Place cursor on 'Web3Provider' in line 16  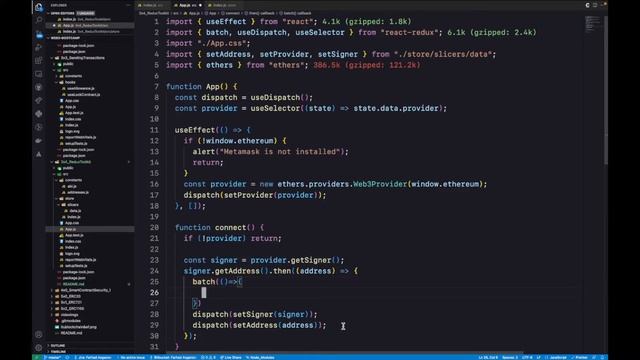380,184
